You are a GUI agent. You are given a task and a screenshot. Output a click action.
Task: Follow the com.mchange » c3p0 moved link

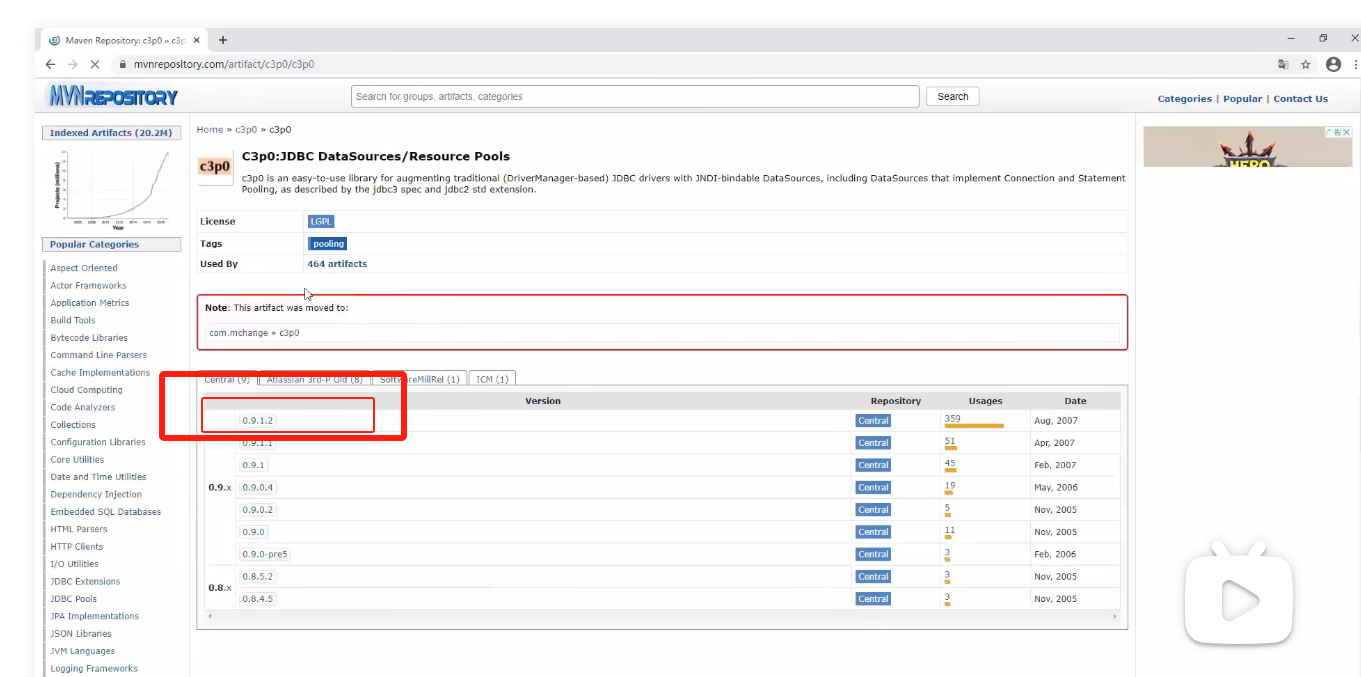254,333
